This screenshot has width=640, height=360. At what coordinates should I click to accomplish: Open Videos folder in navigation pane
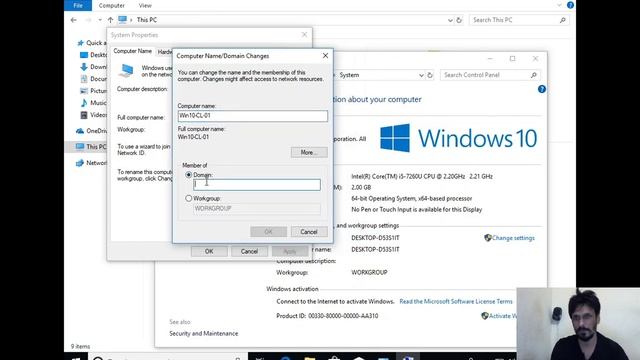(x=93, y=115)
